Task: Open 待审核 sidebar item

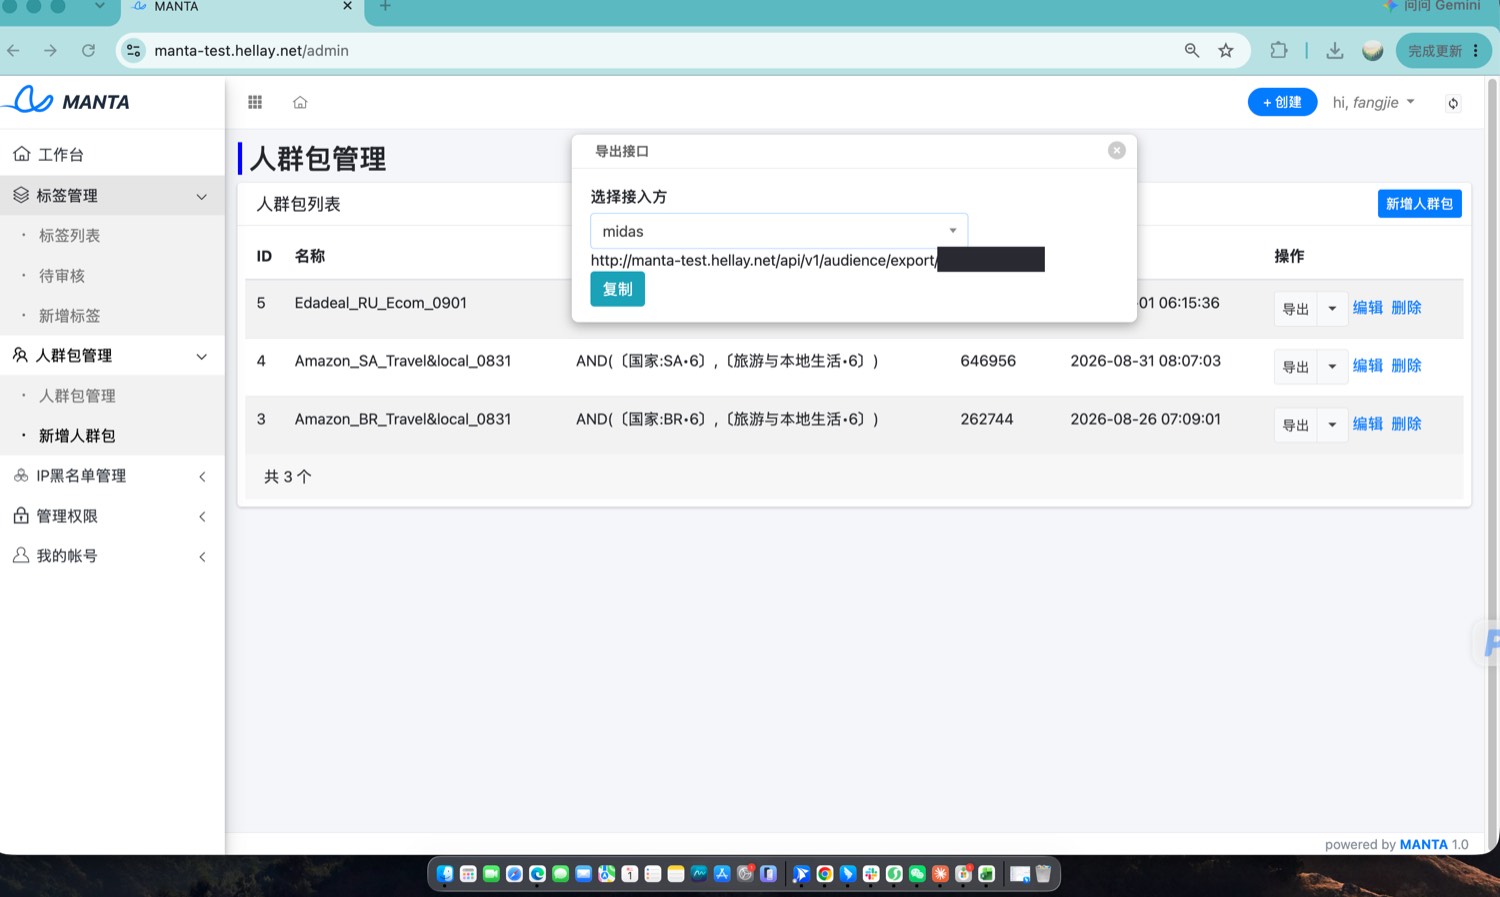Action: tap(61, 275)
